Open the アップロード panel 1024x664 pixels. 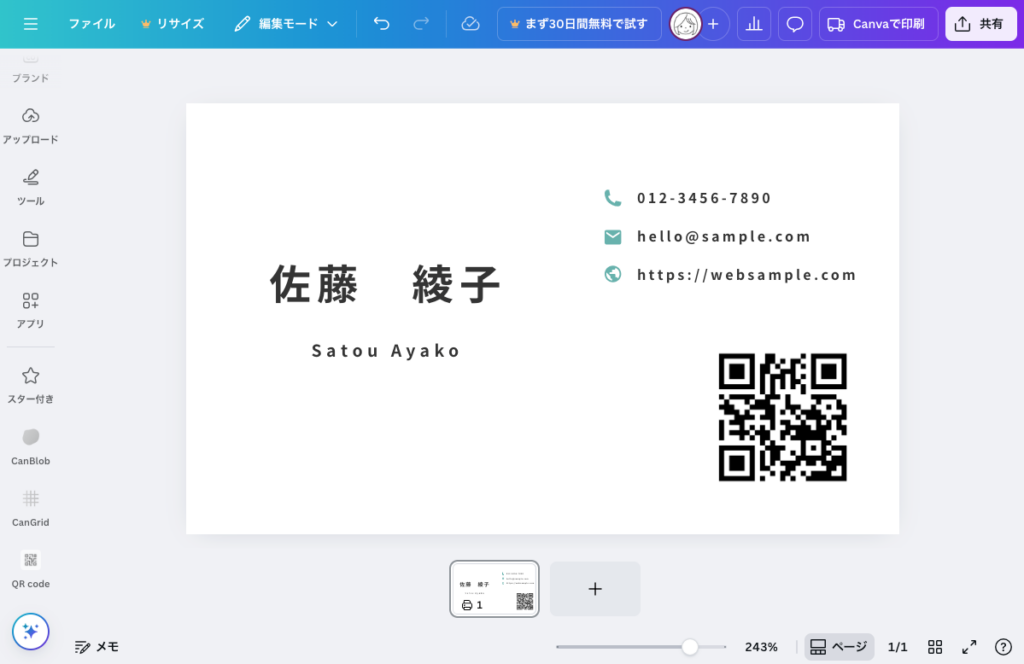pos(30,125)
